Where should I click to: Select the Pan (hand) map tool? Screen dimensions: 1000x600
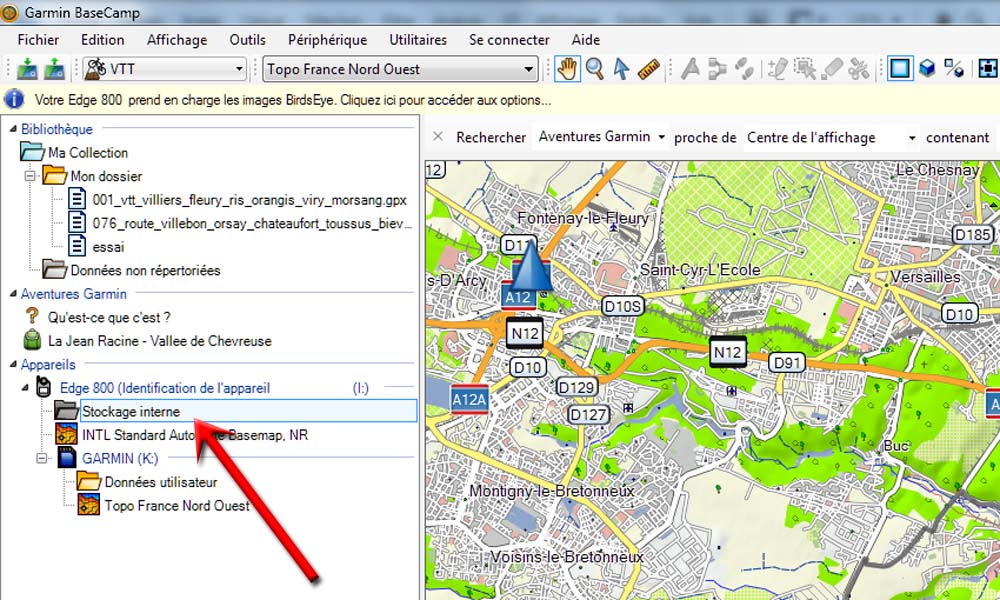[567, 69]
